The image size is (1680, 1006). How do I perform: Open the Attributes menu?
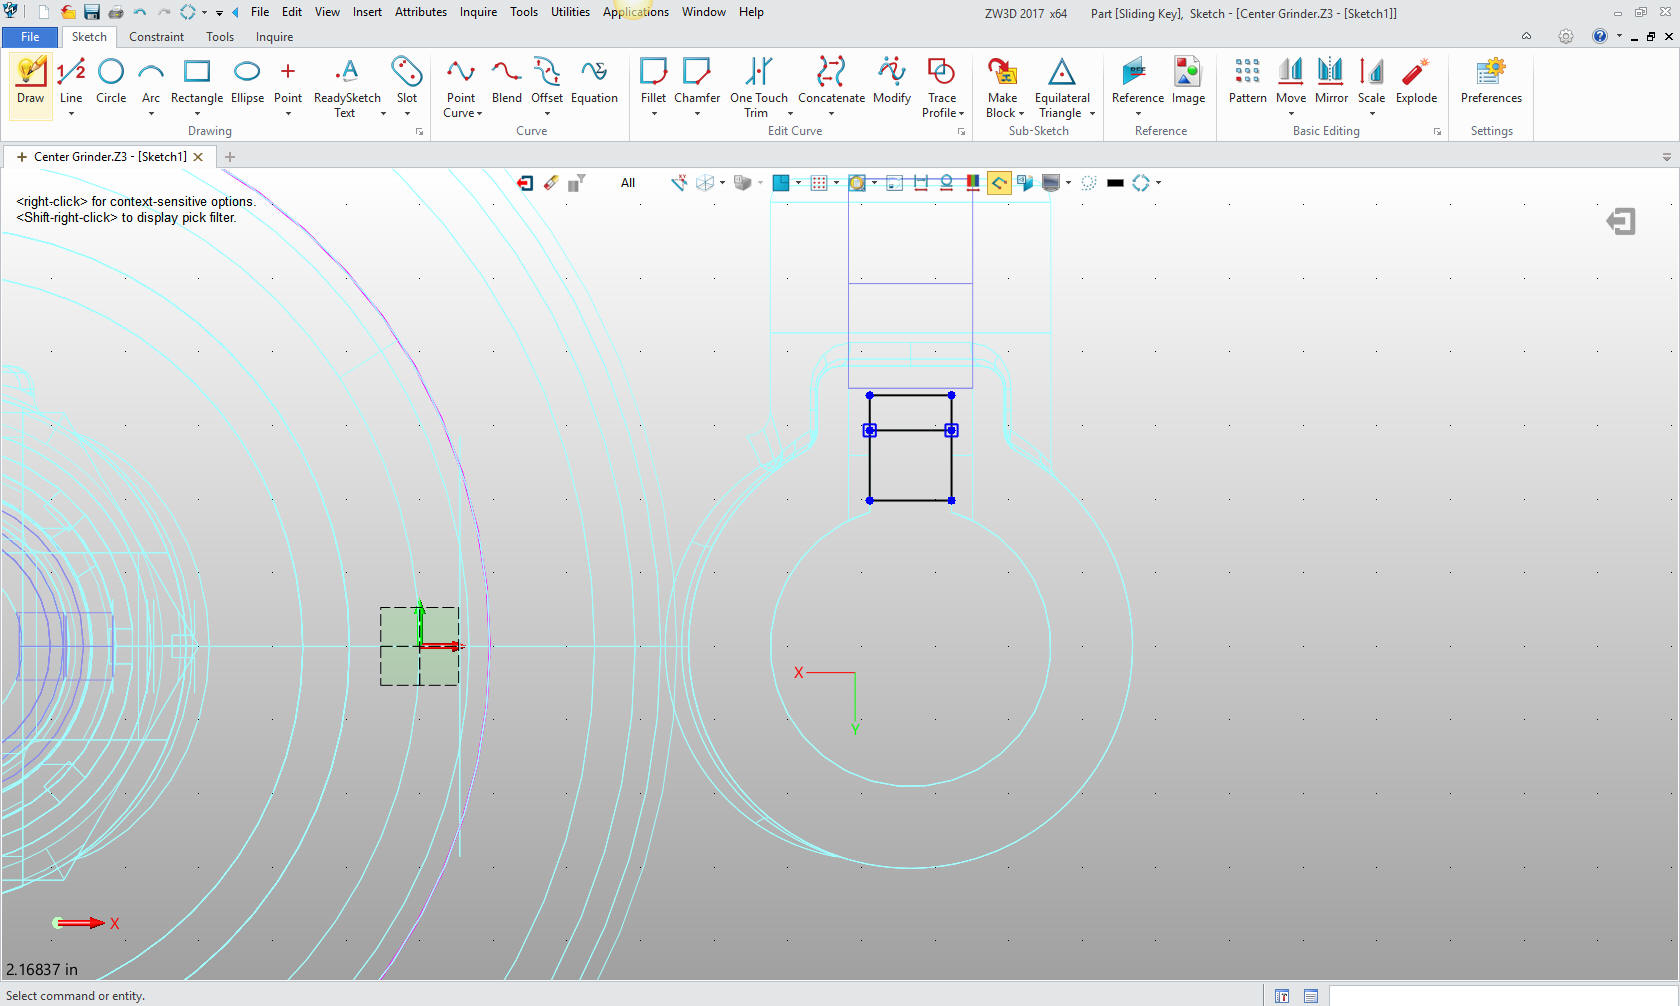click(x=421, y=12)
